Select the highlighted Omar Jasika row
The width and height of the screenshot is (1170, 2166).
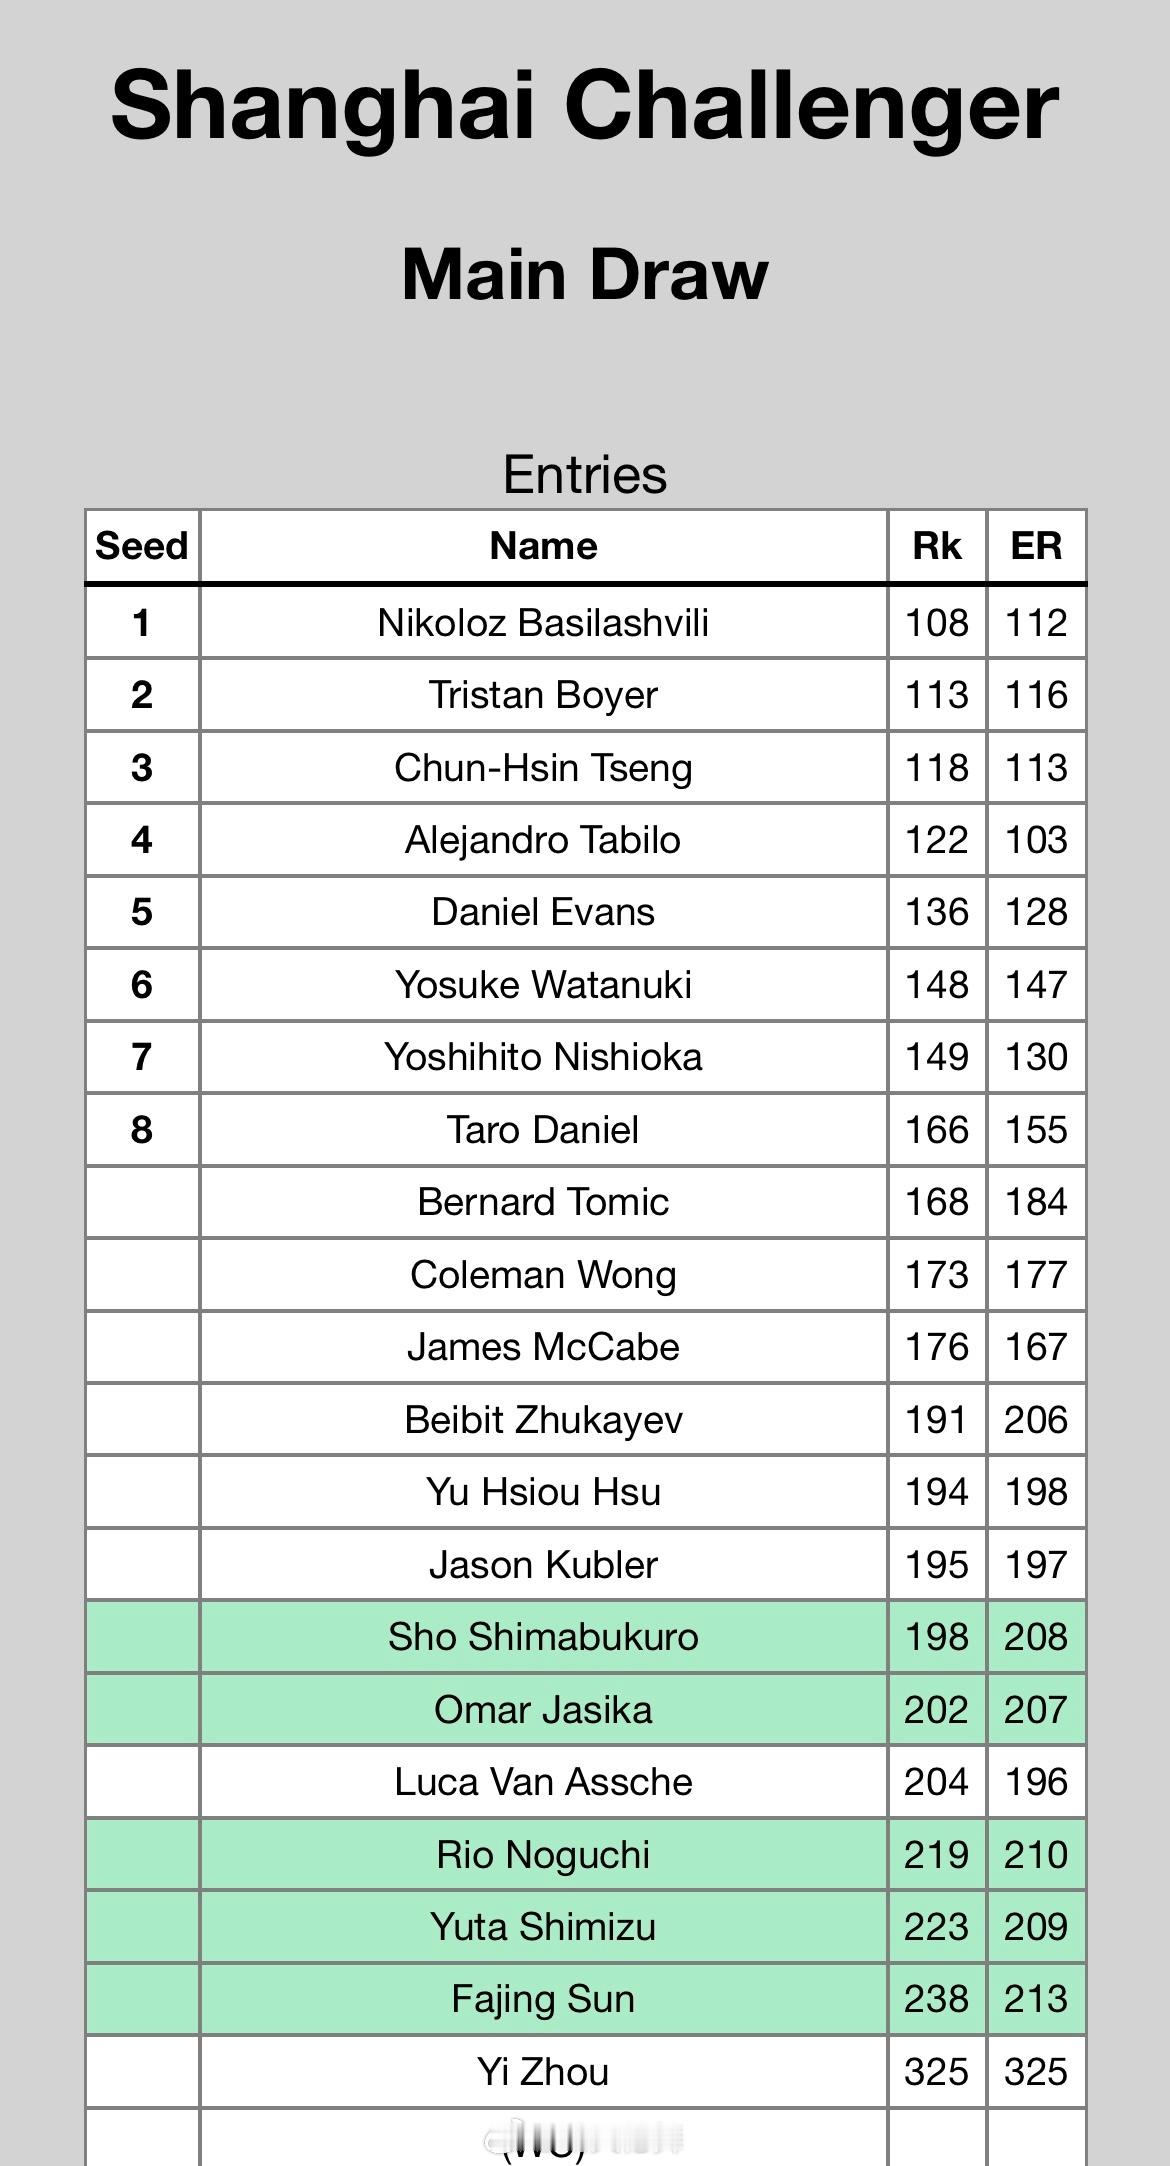tap(586, 1710)
